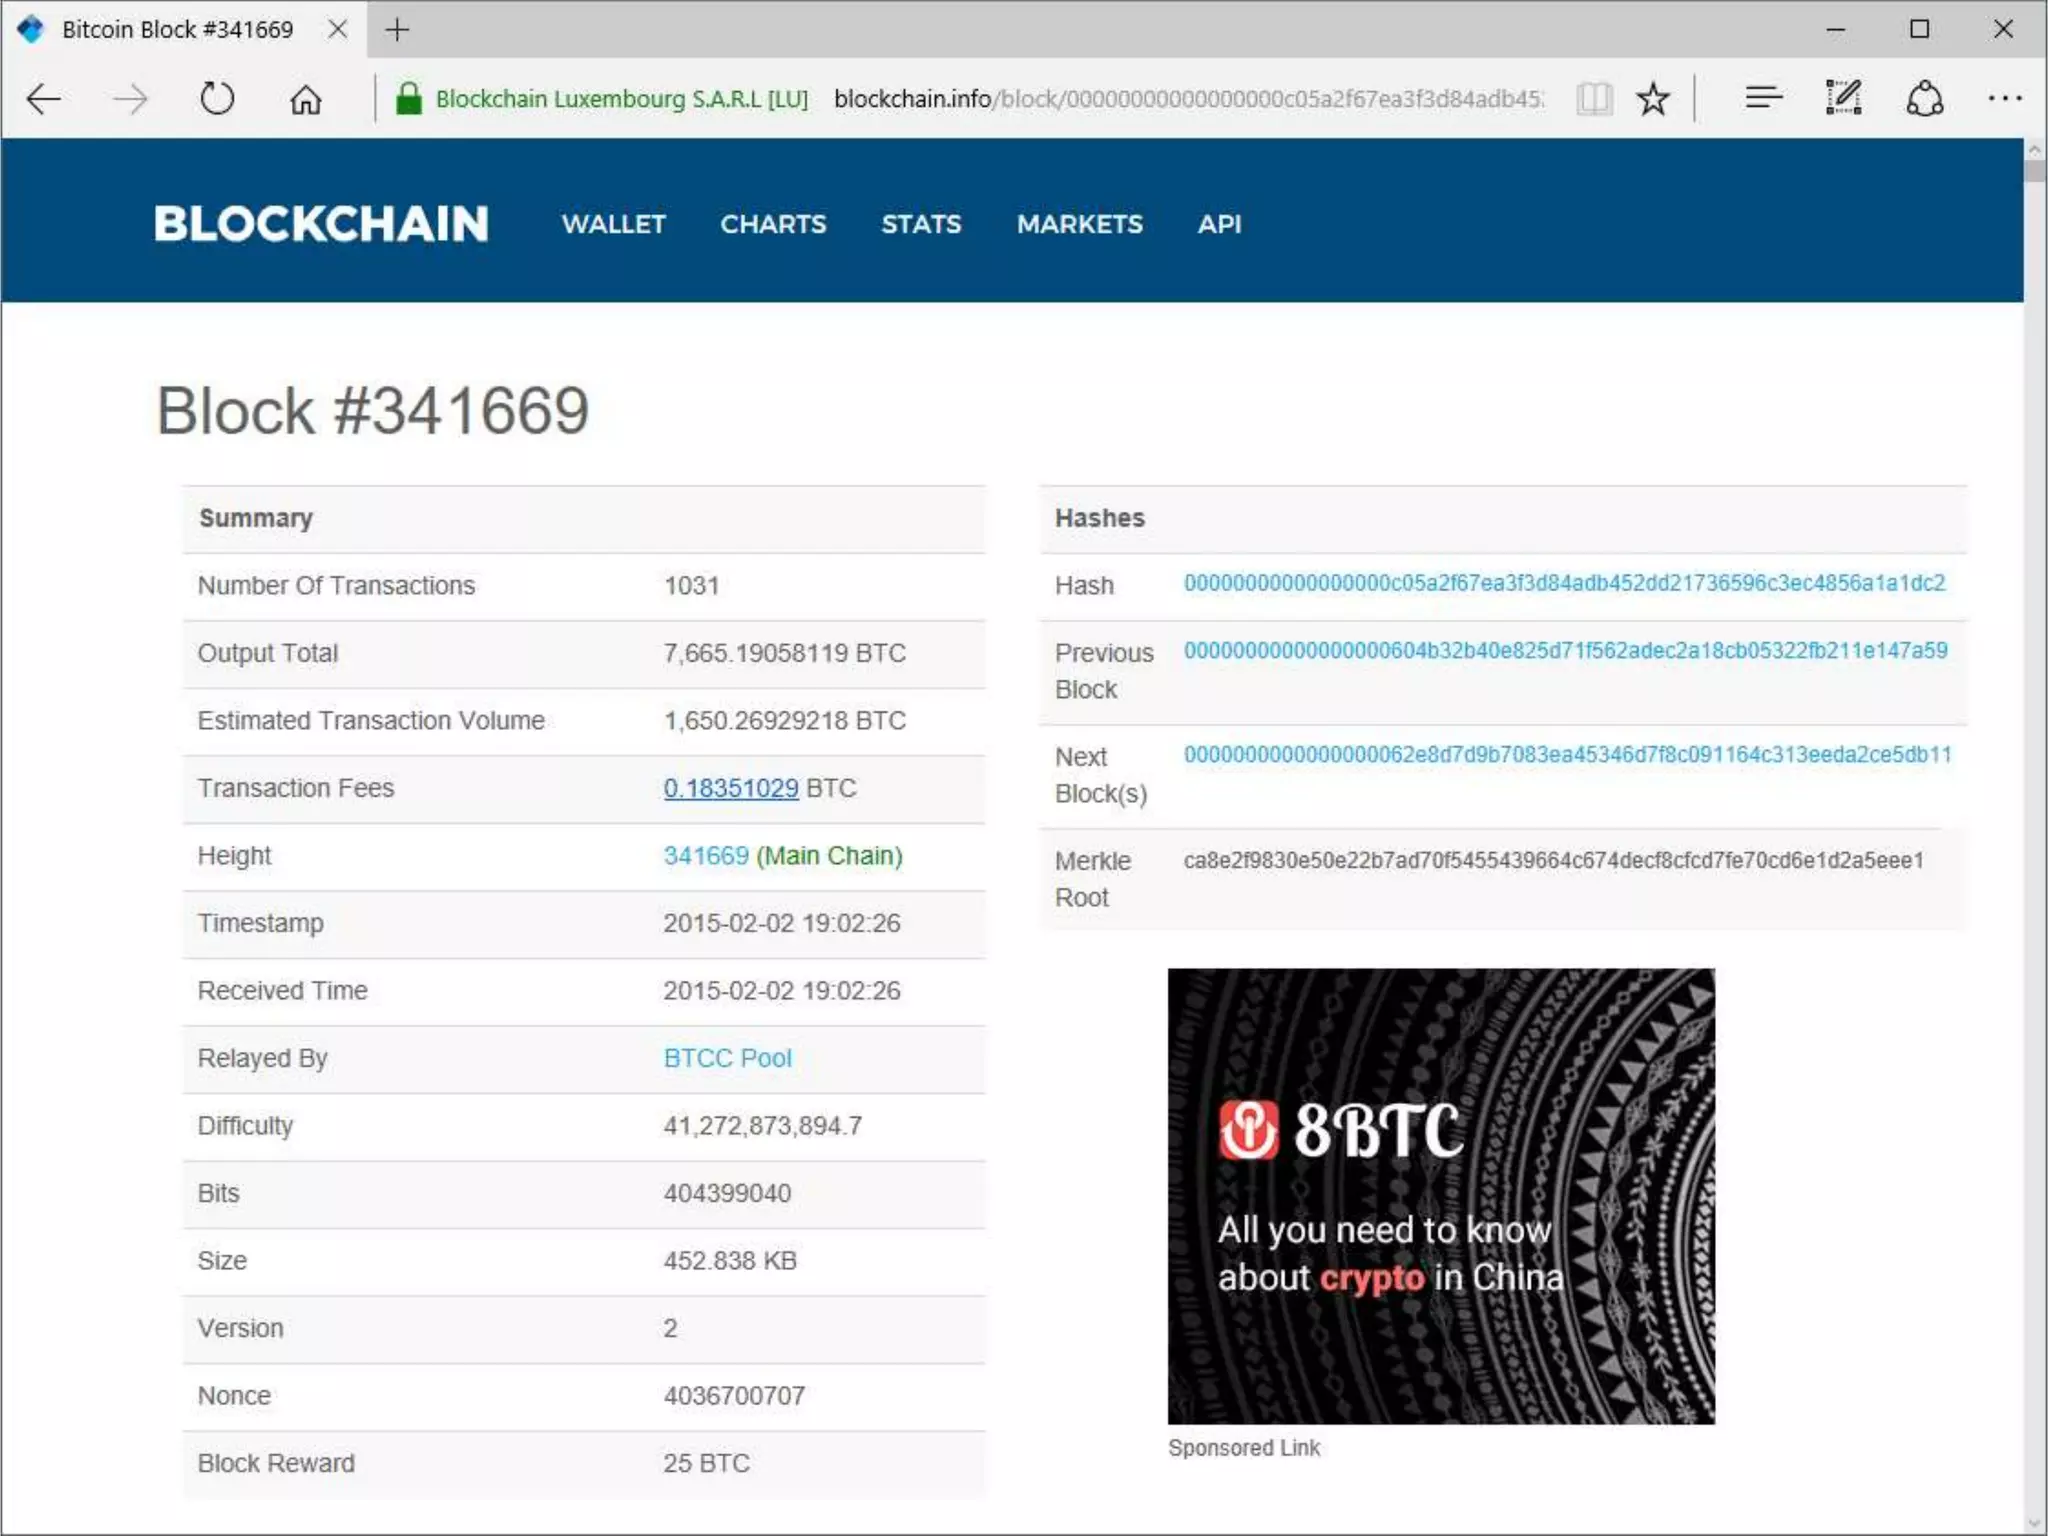This screenshot has width=2048, height=1536.
Task: Open the Previous Block hash link
Action: [x=1565, y=651]
